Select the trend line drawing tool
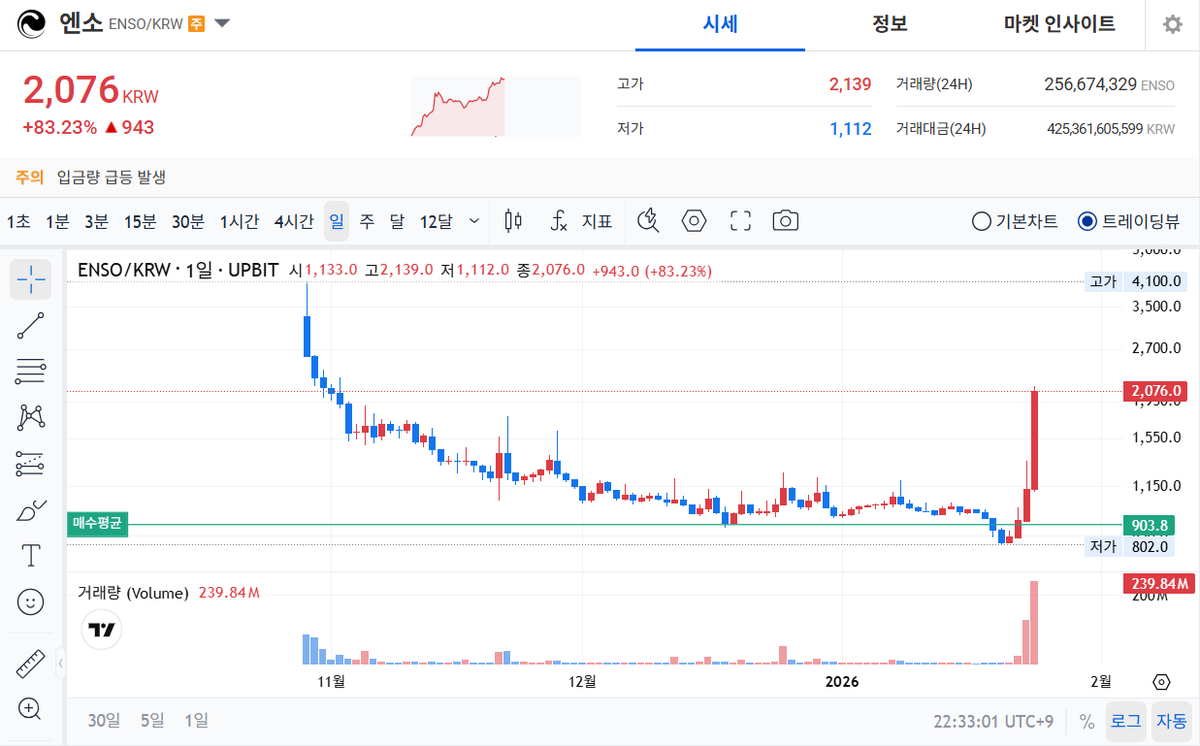Viewport: 1200px width, 746px height. 31,325
